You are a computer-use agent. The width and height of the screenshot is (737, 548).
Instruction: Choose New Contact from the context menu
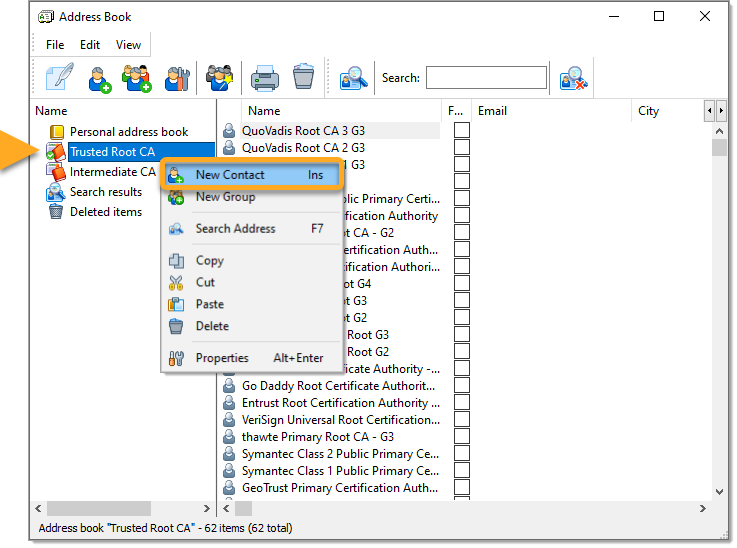(230, 175)
